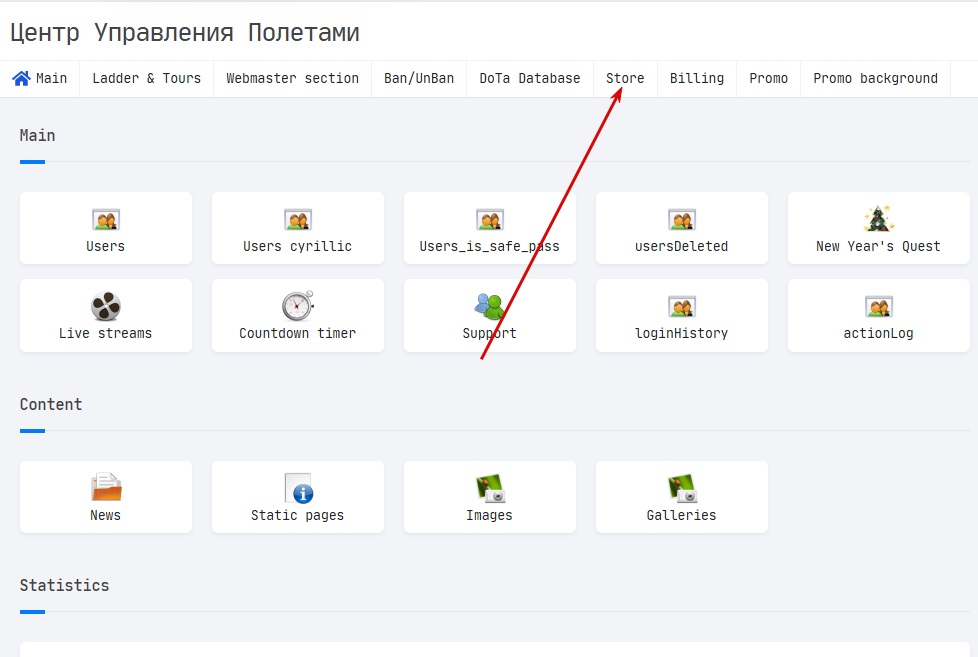
Task: Open the Galleries link
Action: point(682,515)
